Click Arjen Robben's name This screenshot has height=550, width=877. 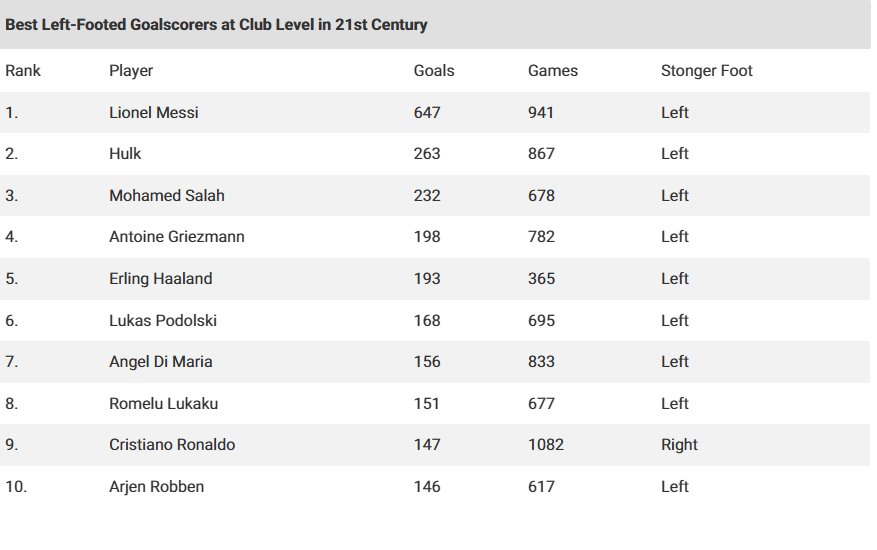(158, 487)
